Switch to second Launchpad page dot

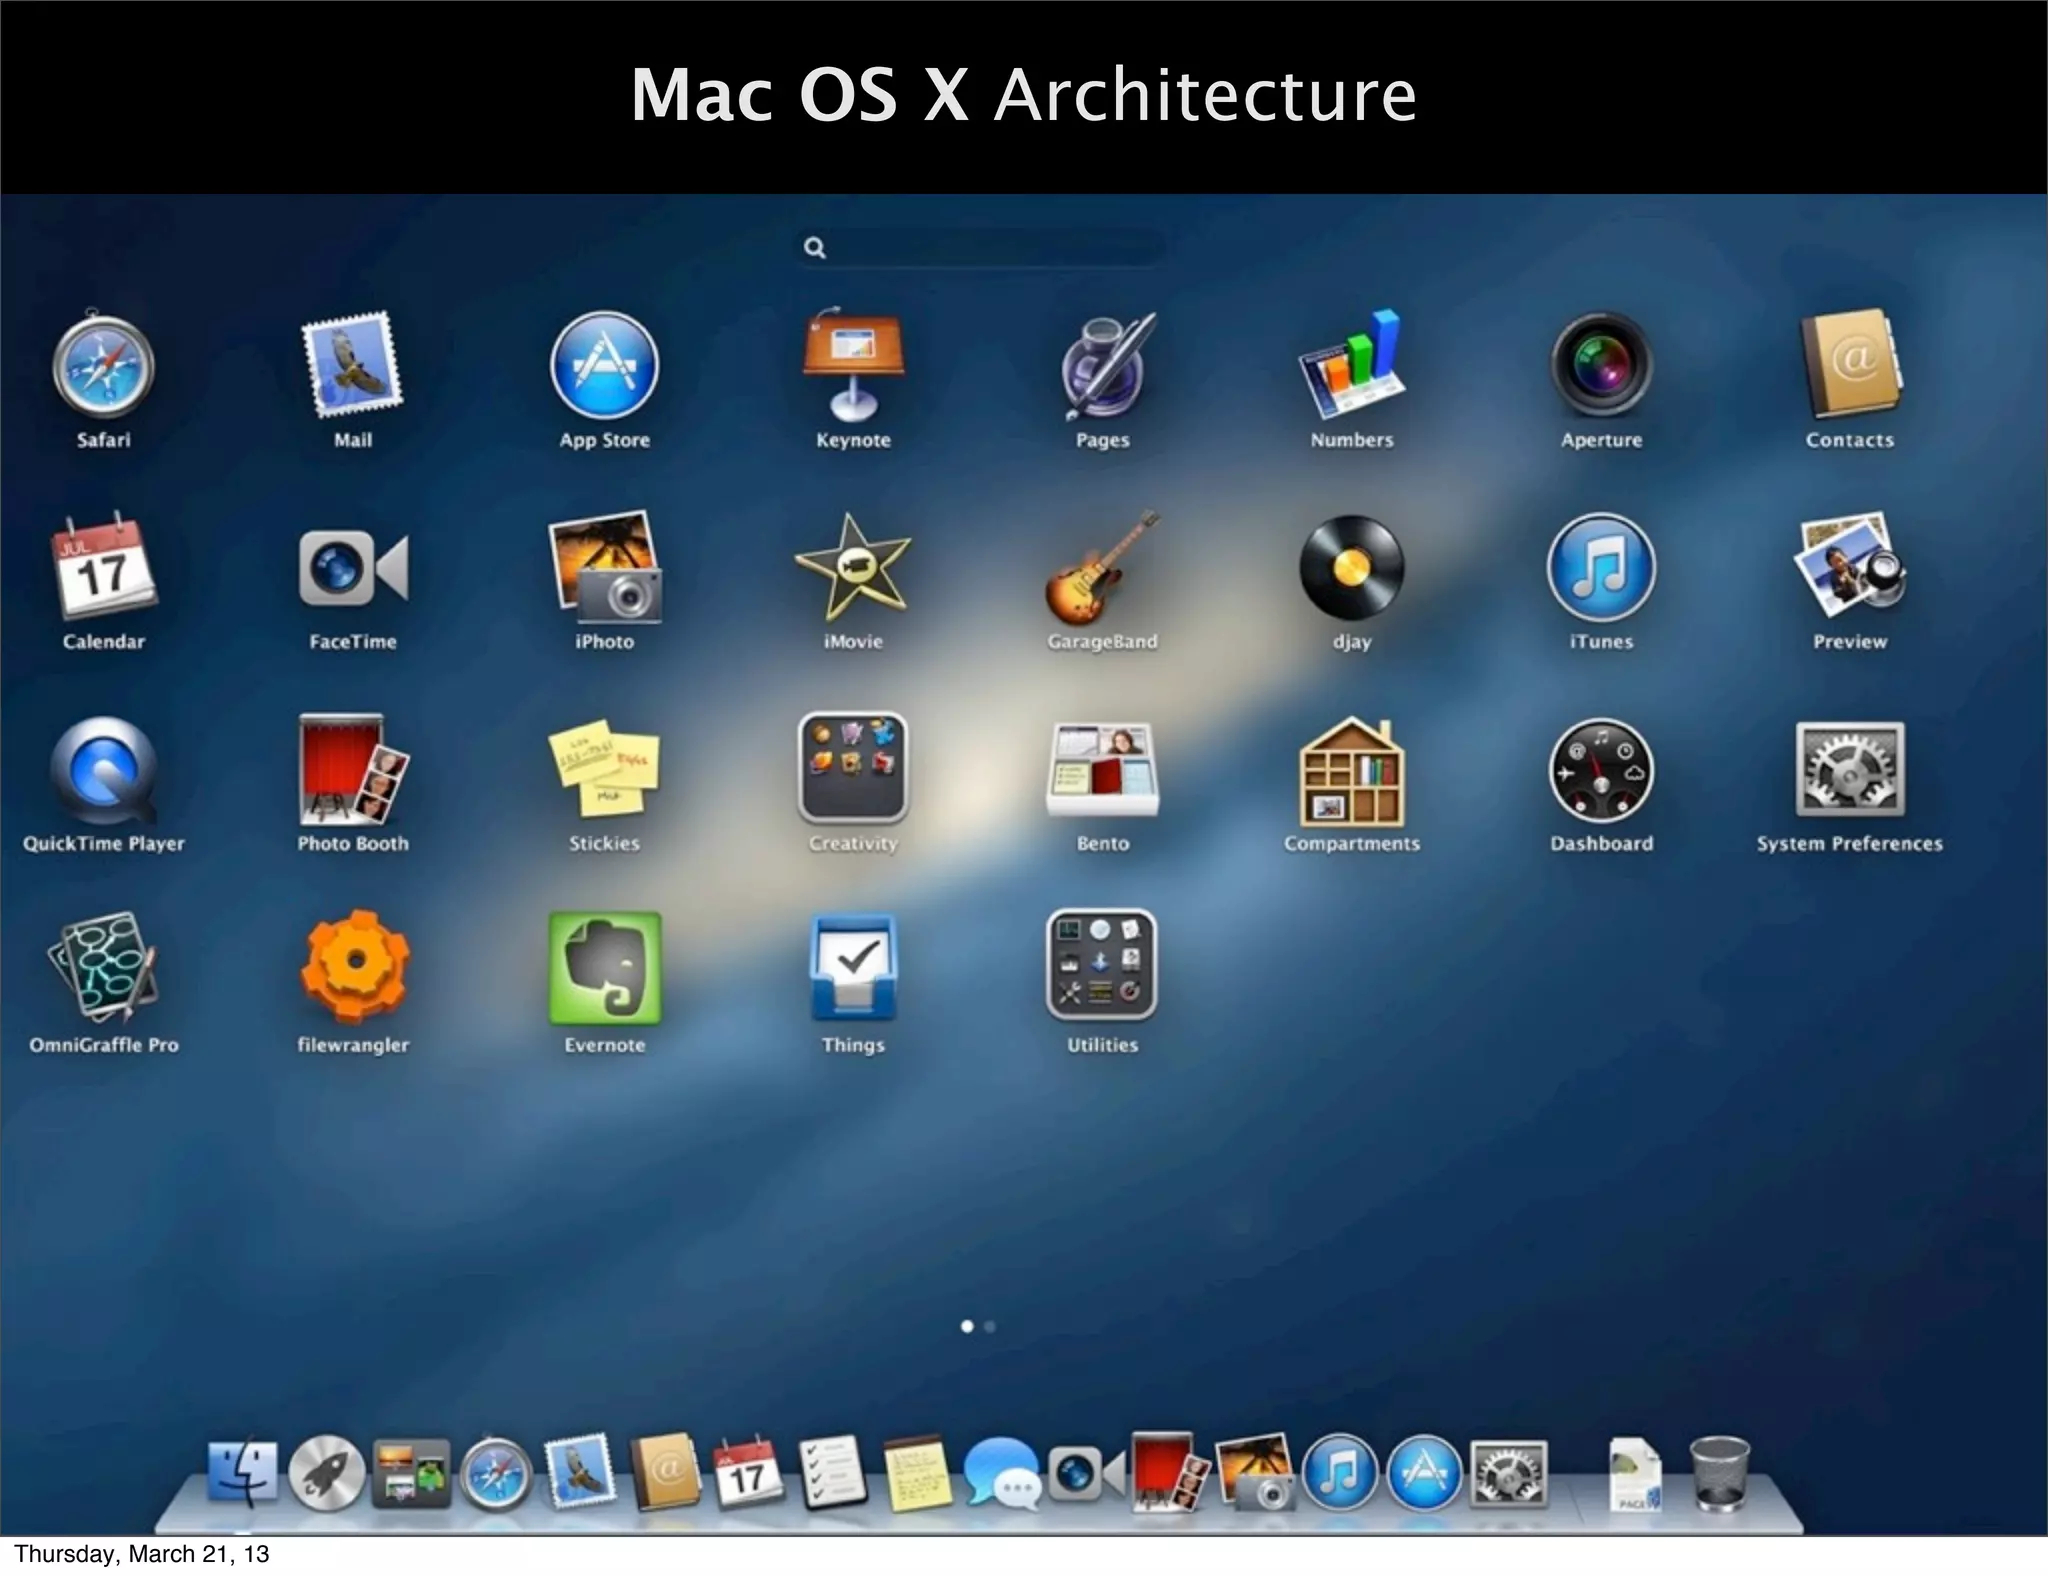[990, 1327]
